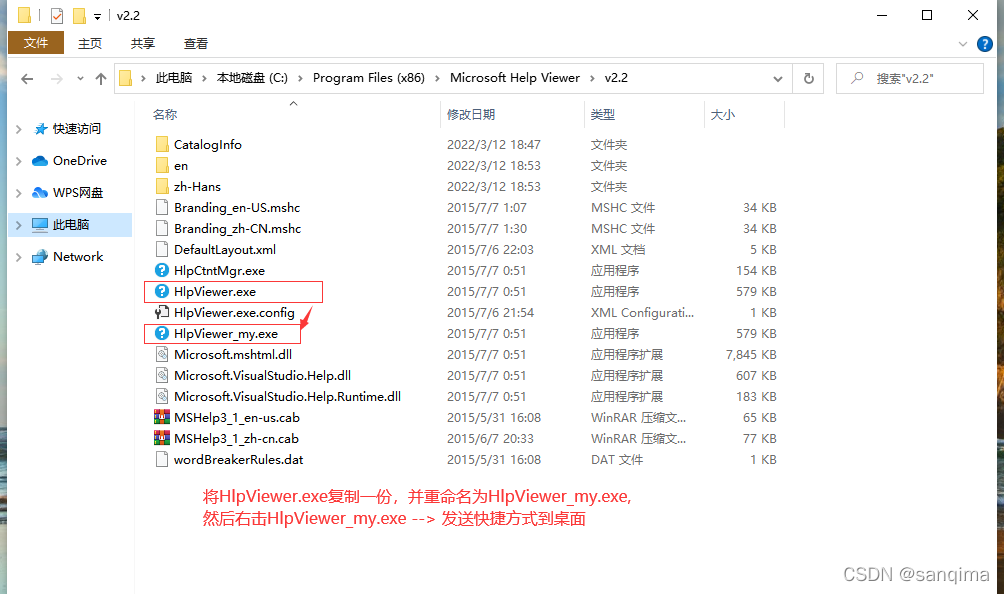Viewport: 1004px width, 594px height.
Task: Expand OneDrive tree node
Action: [x=19, y=161]
